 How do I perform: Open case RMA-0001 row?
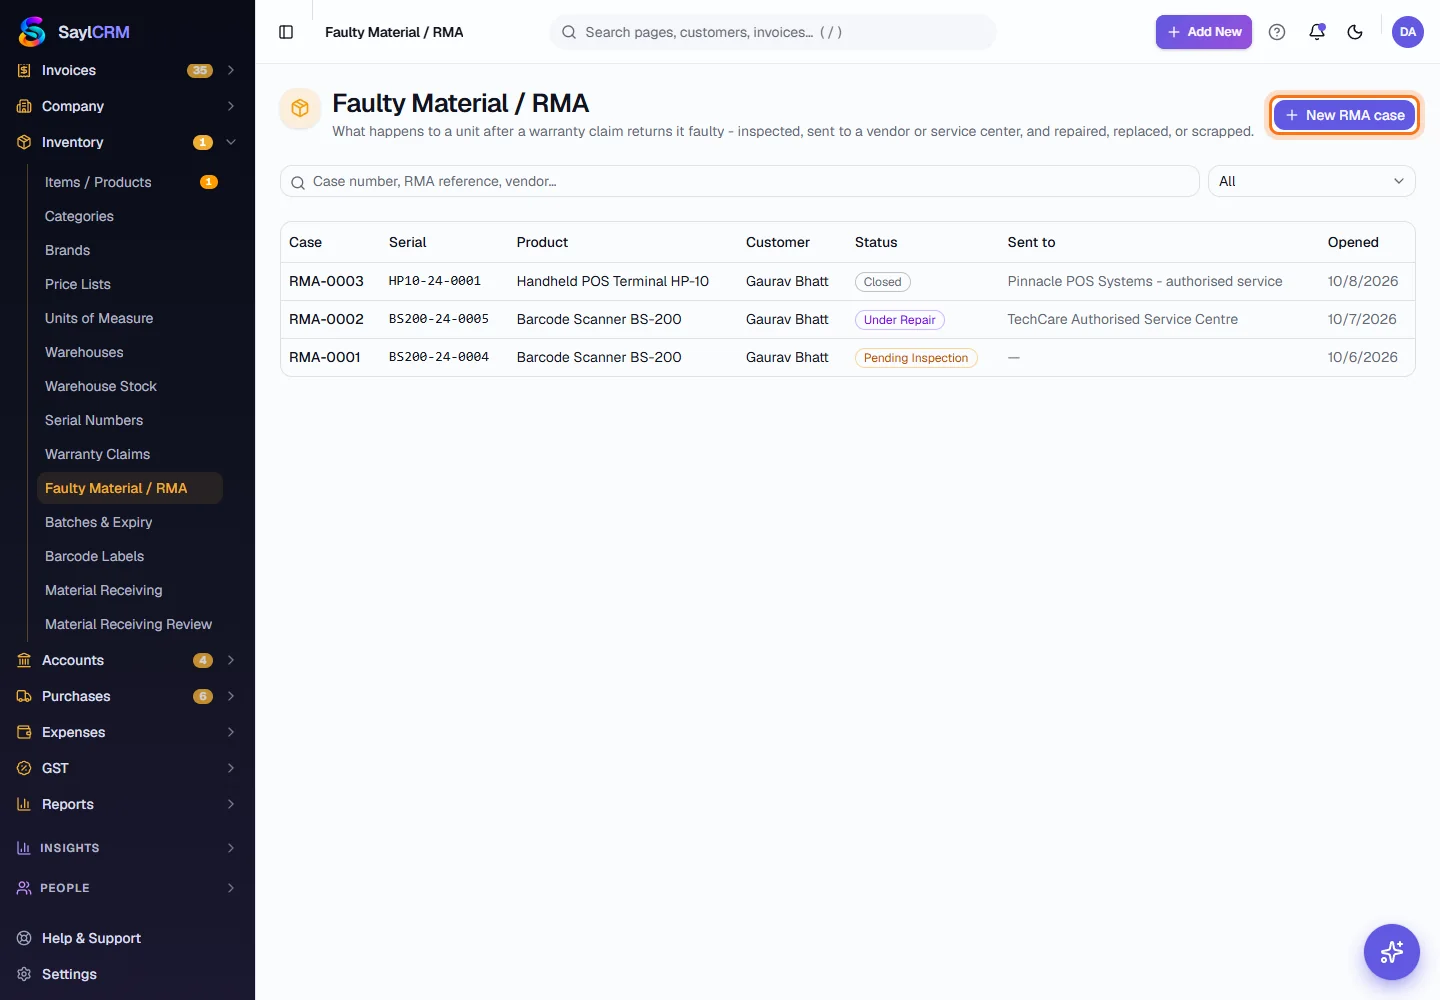[x=848, y=358]
